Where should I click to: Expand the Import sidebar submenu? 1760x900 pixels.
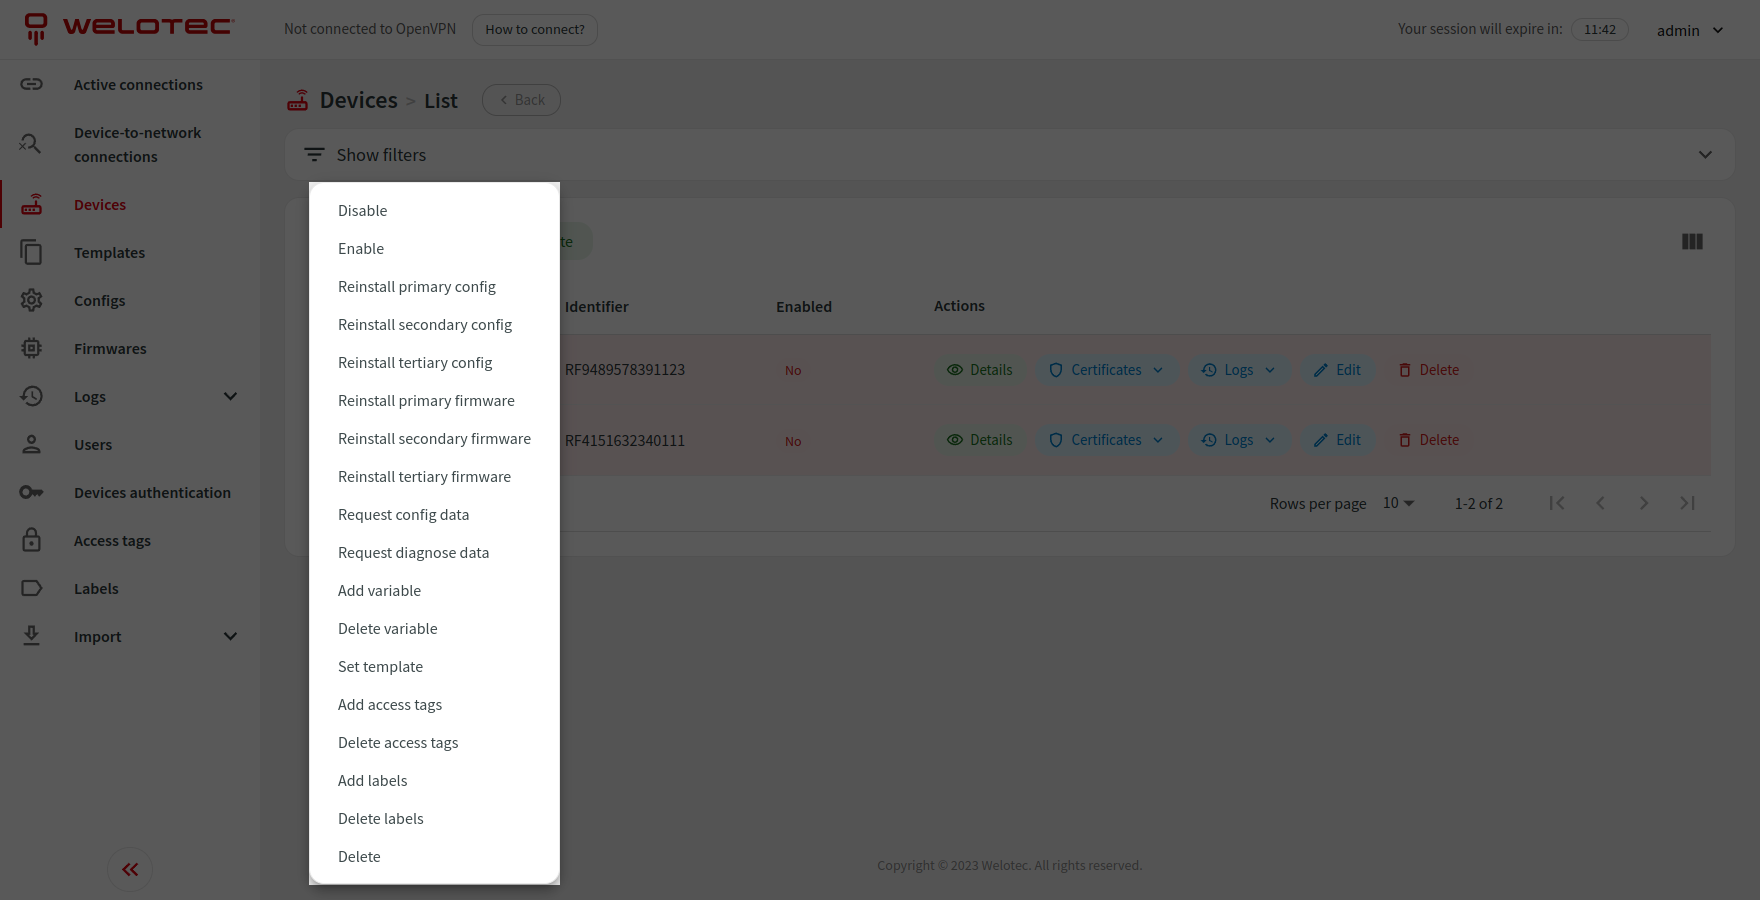(230, 637)
